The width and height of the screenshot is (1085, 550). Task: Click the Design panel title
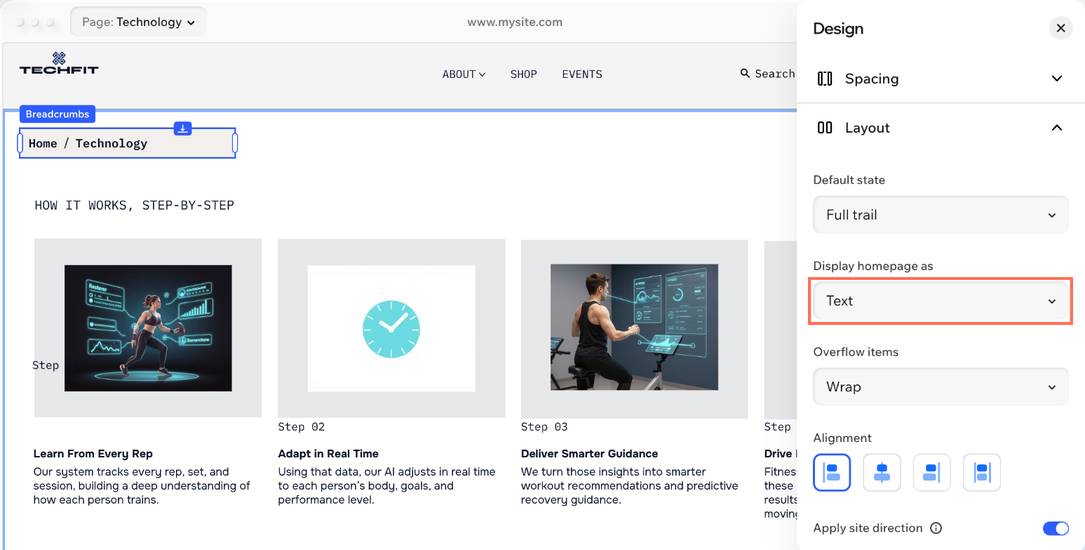pos(838,29)
